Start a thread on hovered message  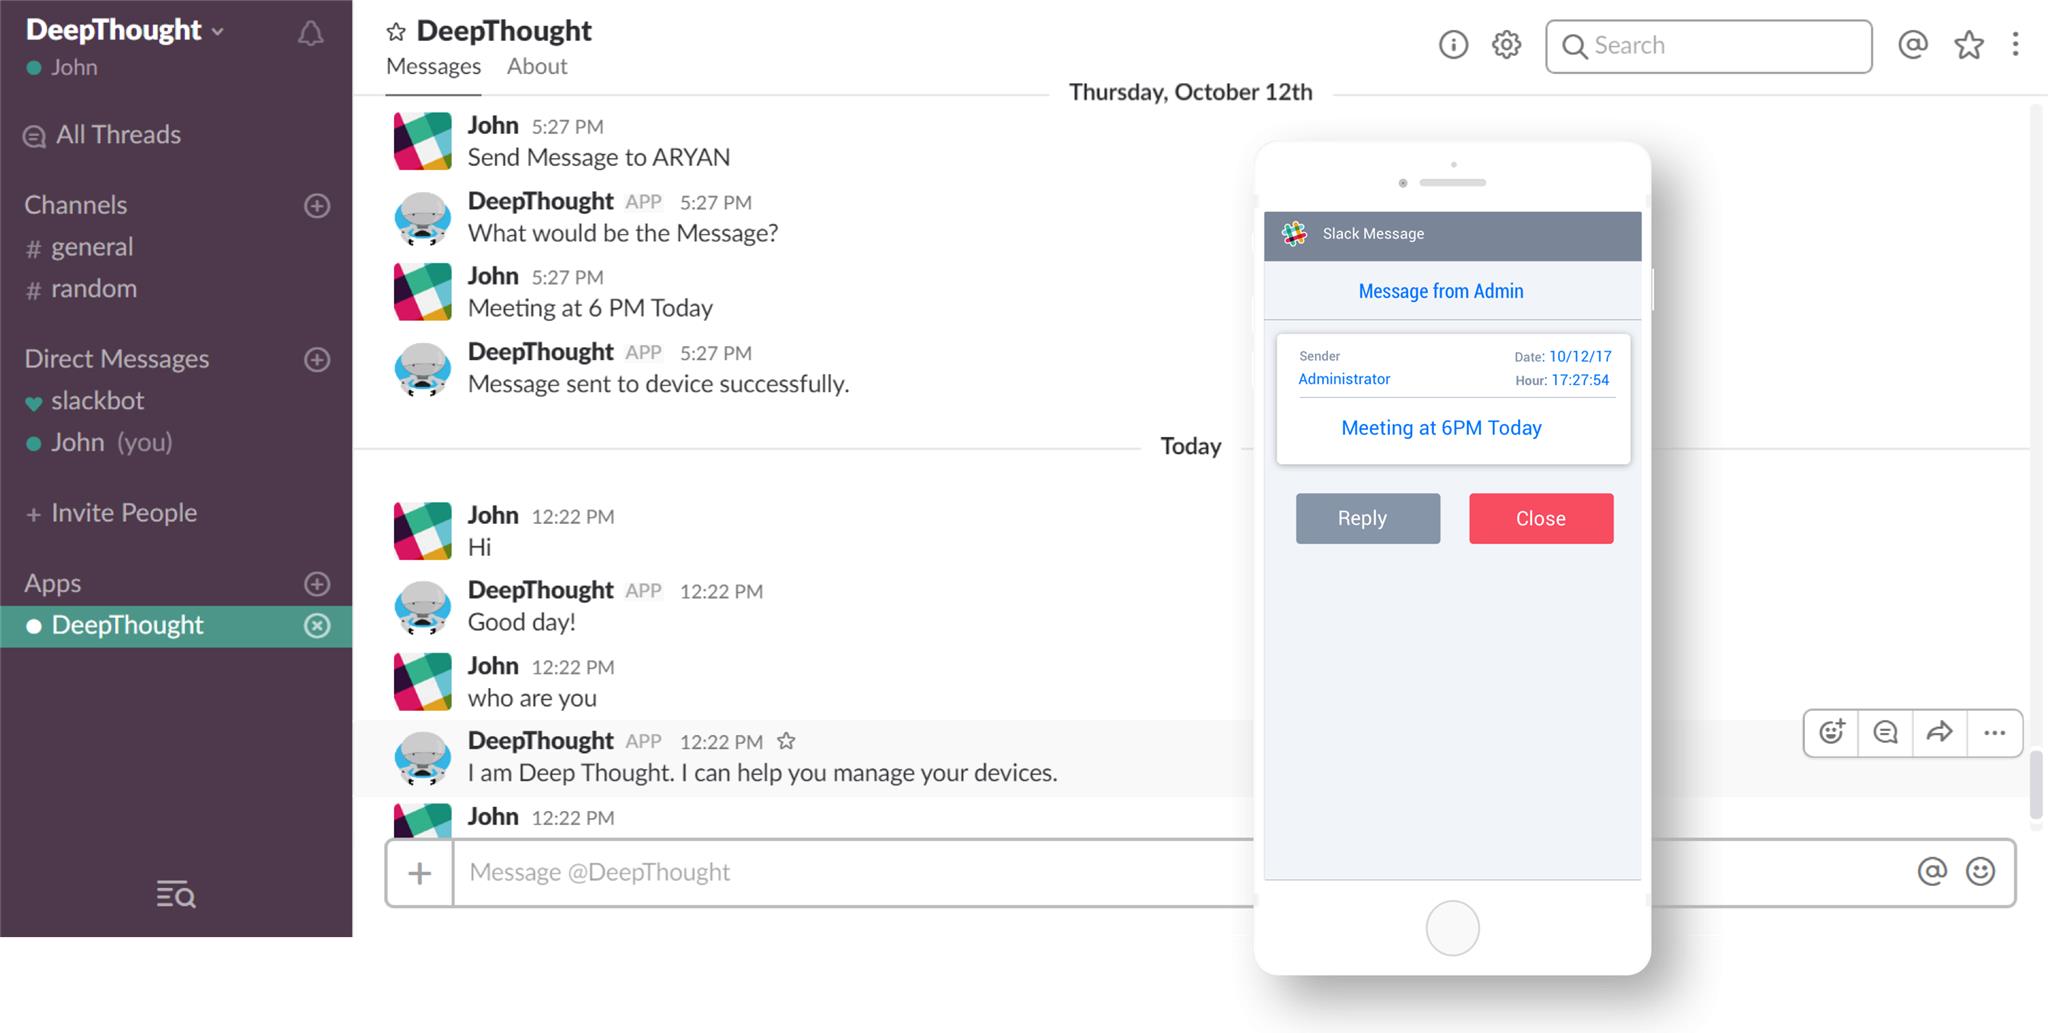point(1886,733)
